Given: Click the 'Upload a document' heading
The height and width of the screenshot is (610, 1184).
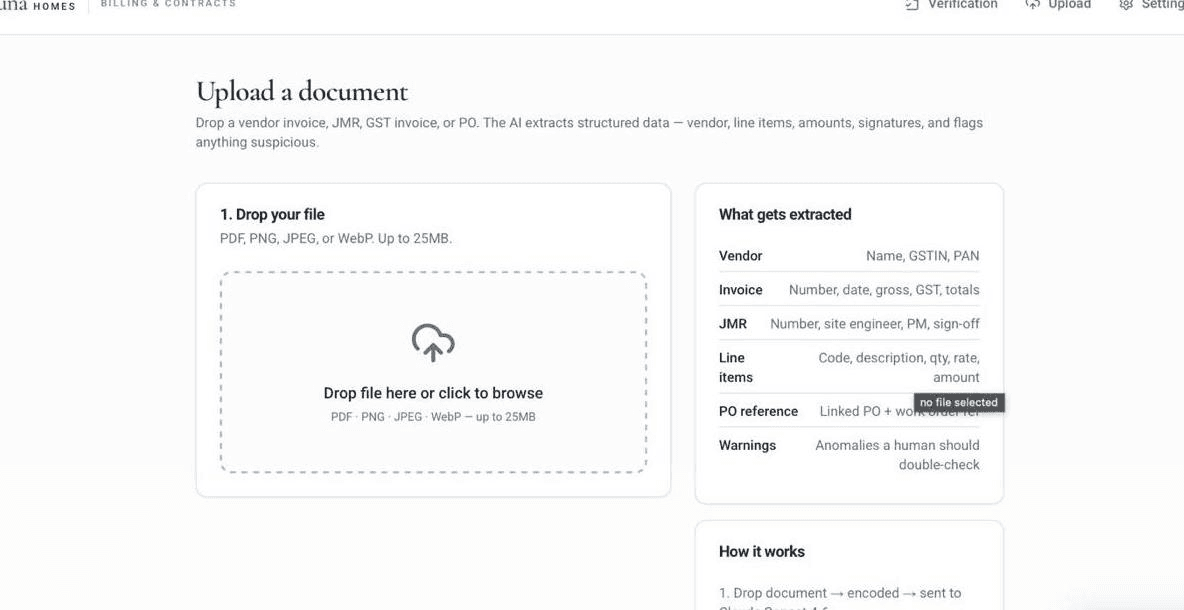Looking at the screenshot, I should click(x=301, y=92).
